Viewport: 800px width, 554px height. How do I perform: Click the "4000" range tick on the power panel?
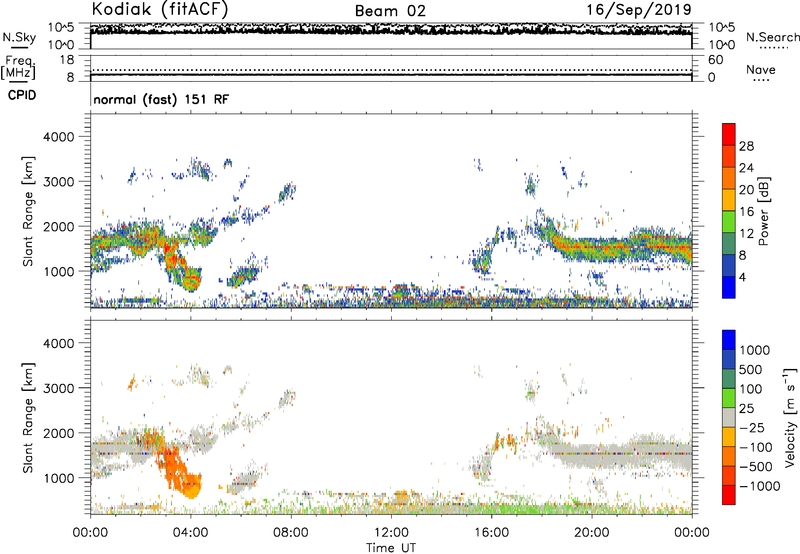click(58, 137)
